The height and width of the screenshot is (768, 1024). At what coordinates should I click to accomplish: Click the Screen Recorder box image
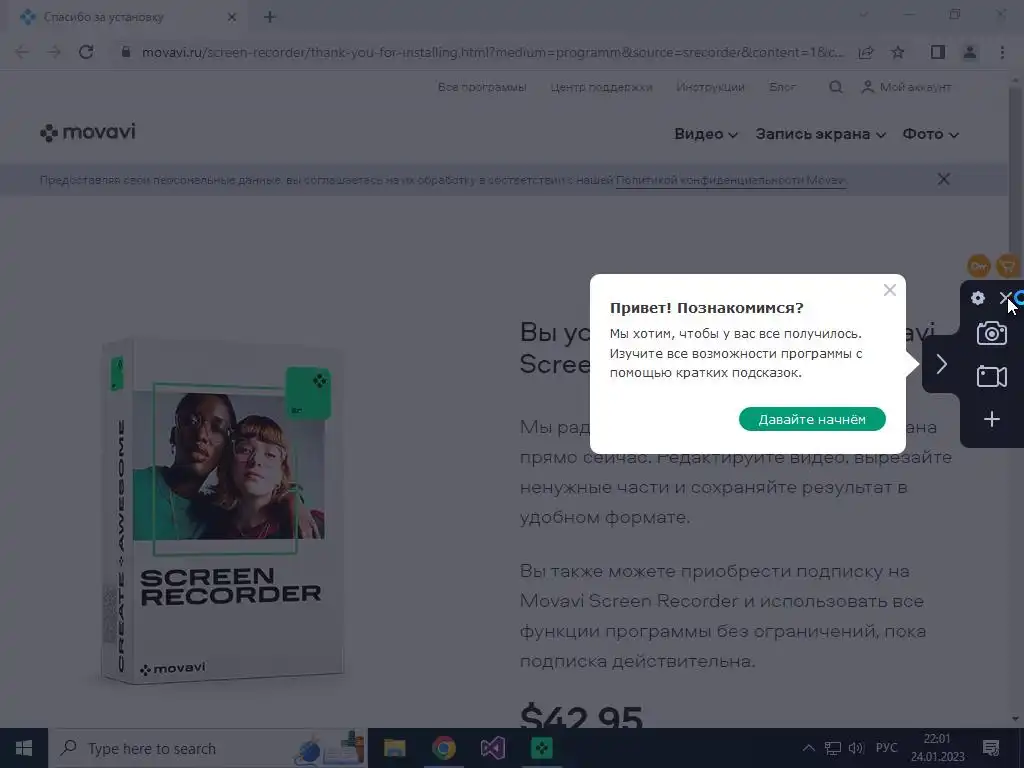222,509
